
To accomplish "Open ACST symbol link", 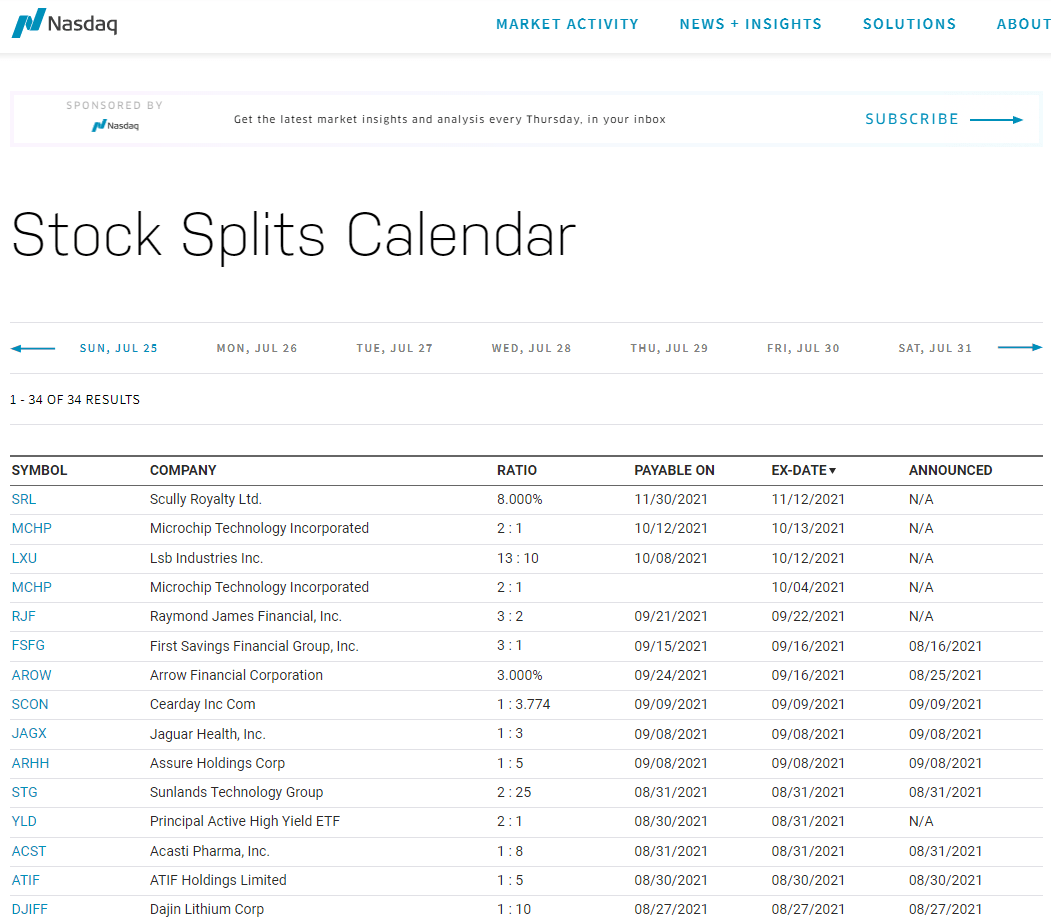I will 29,851.
